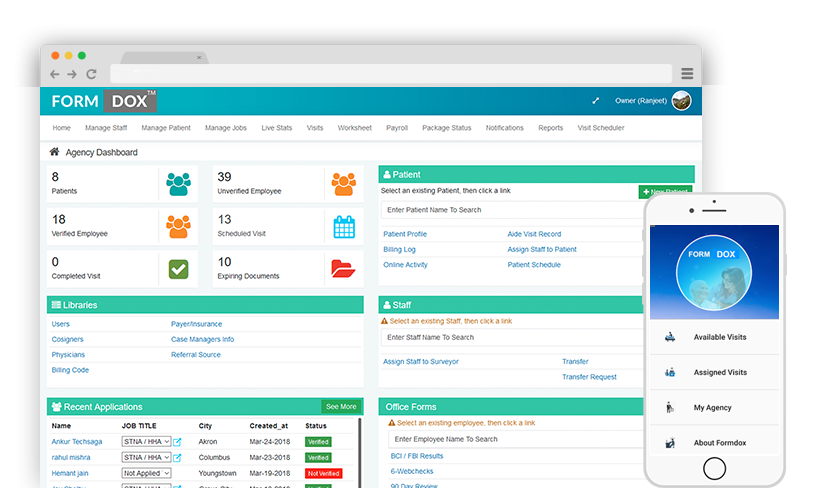Open the Manage Patient menu
The image size is (816, 488).
point(166,128)
